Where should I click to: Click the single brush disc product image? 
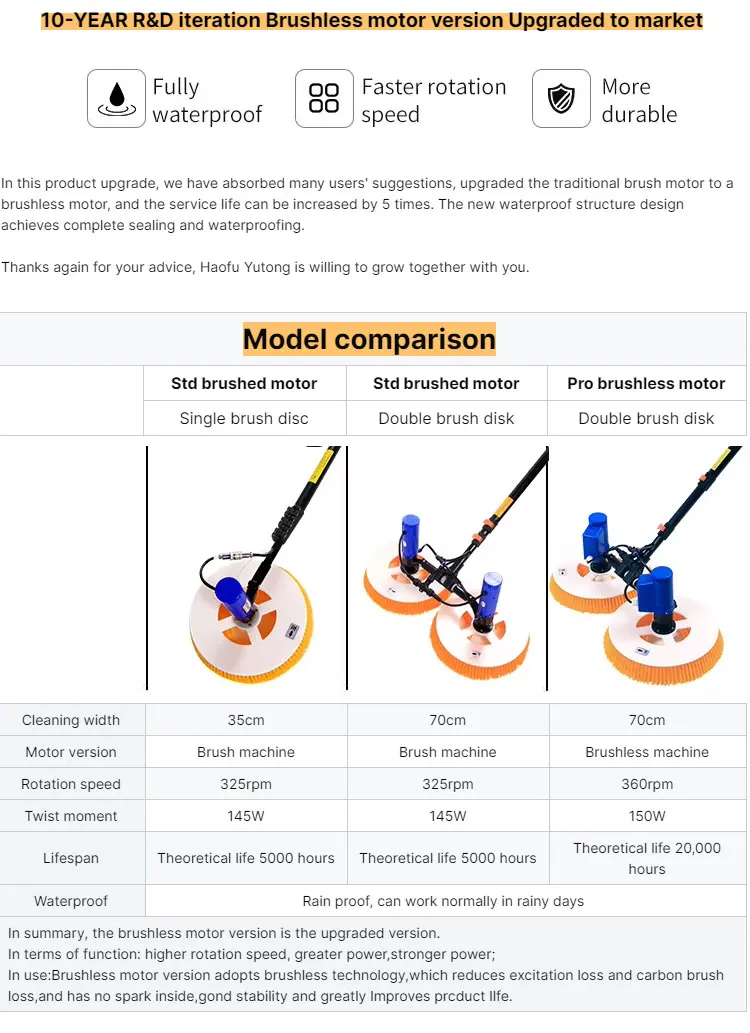coord(246,568)
